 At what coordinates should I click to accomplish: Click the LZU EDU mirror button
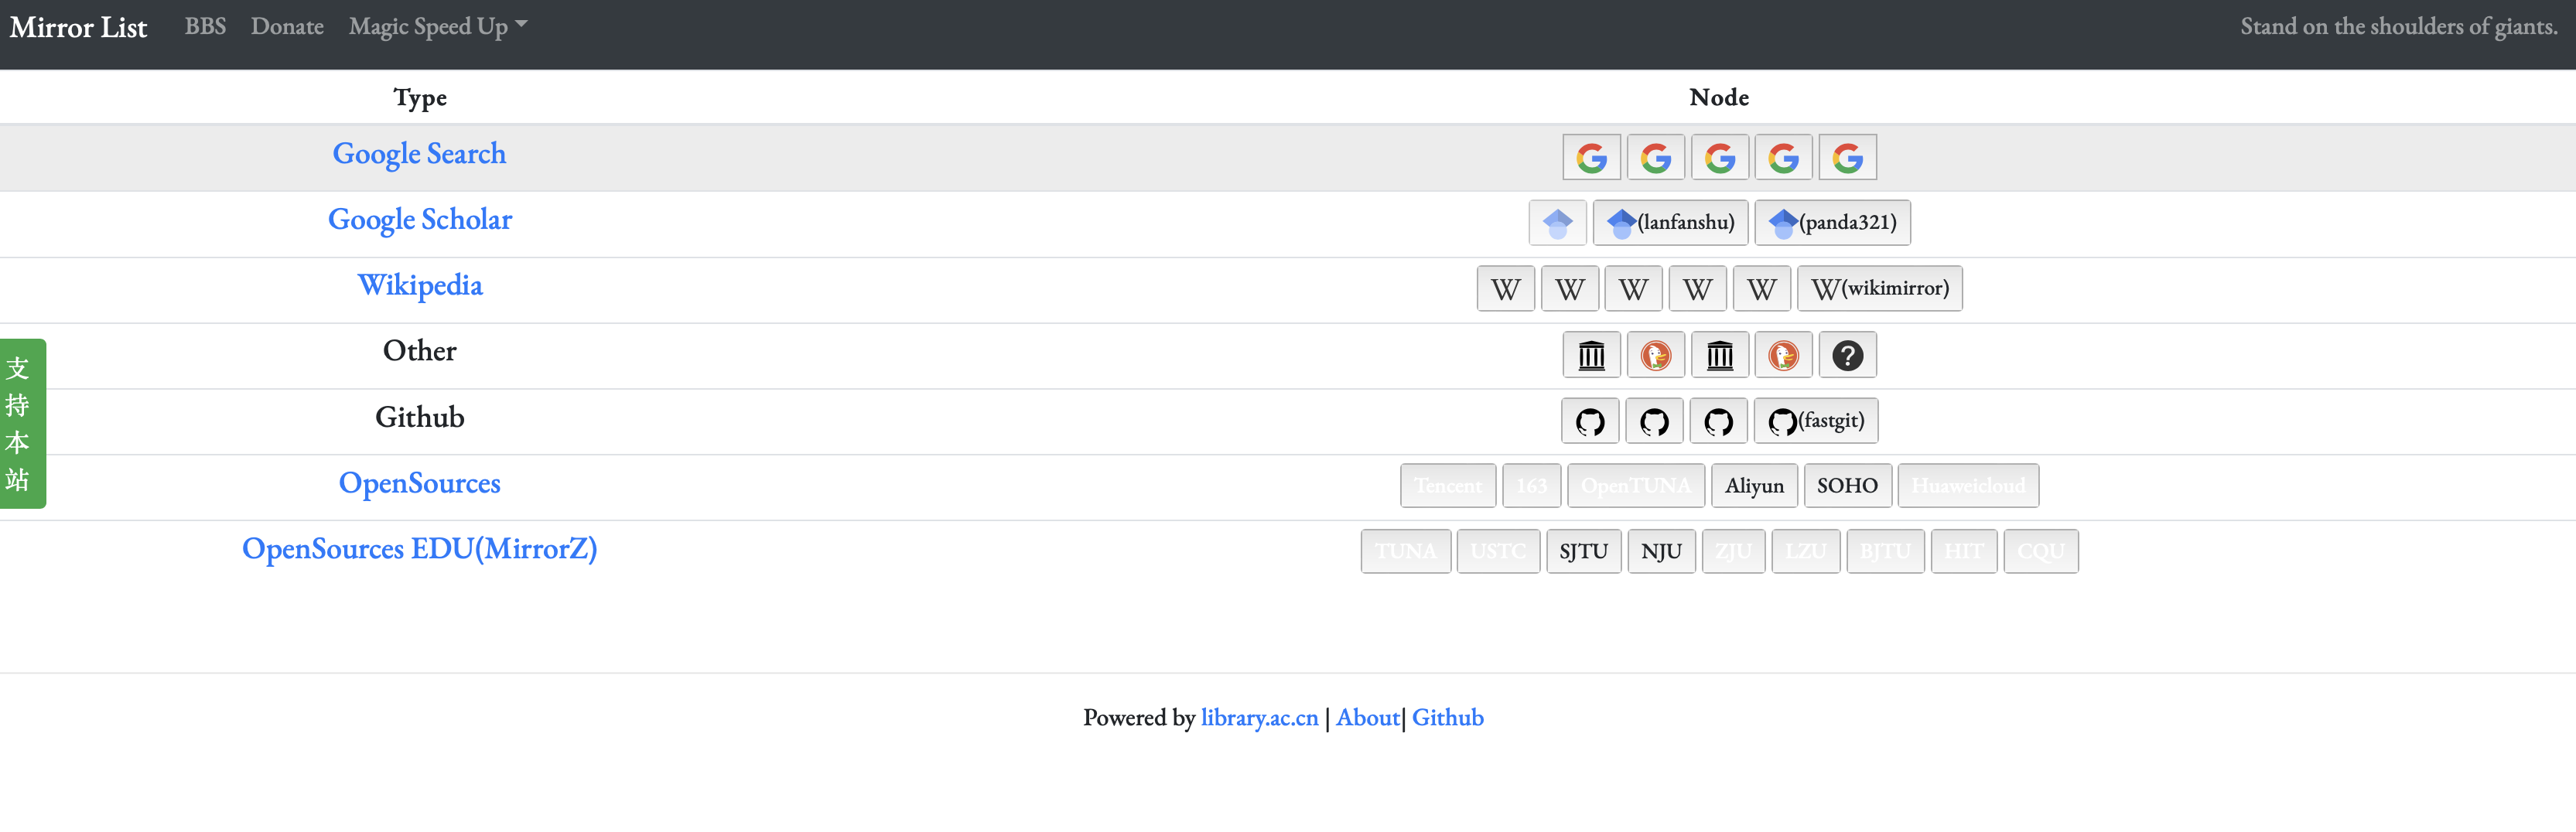click(1805, 552)
